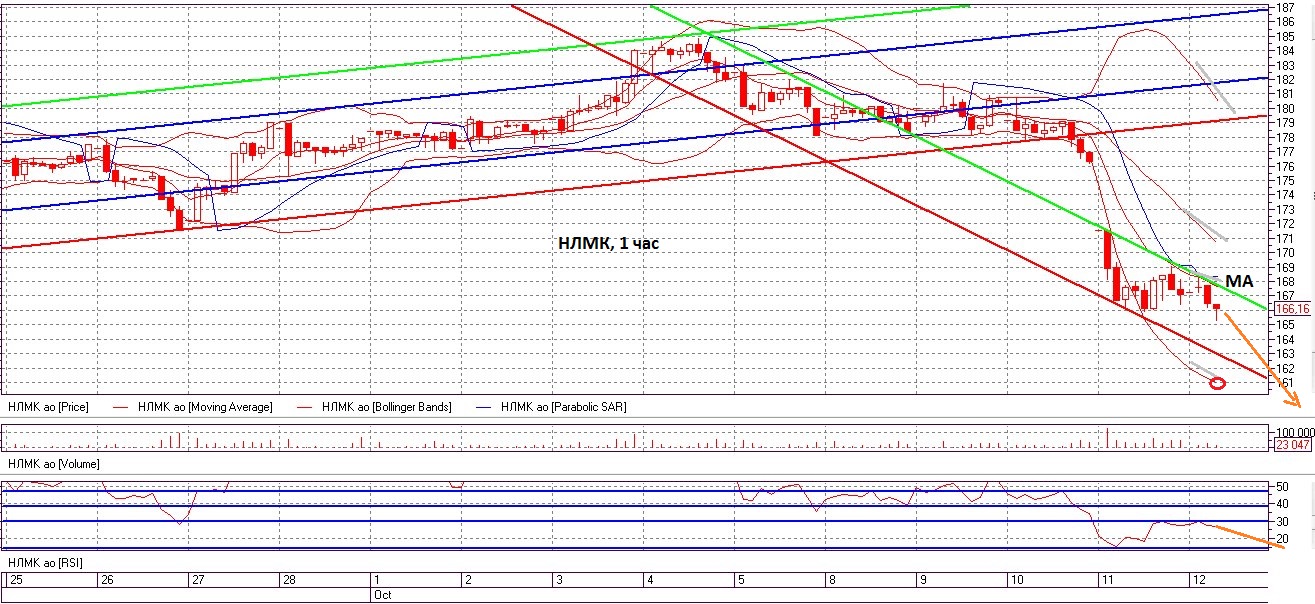Screen dimensions: 1315x604
Task: Click the 'НЛМК ао [Price]' legend entry
Action: [x=47, y=407]
